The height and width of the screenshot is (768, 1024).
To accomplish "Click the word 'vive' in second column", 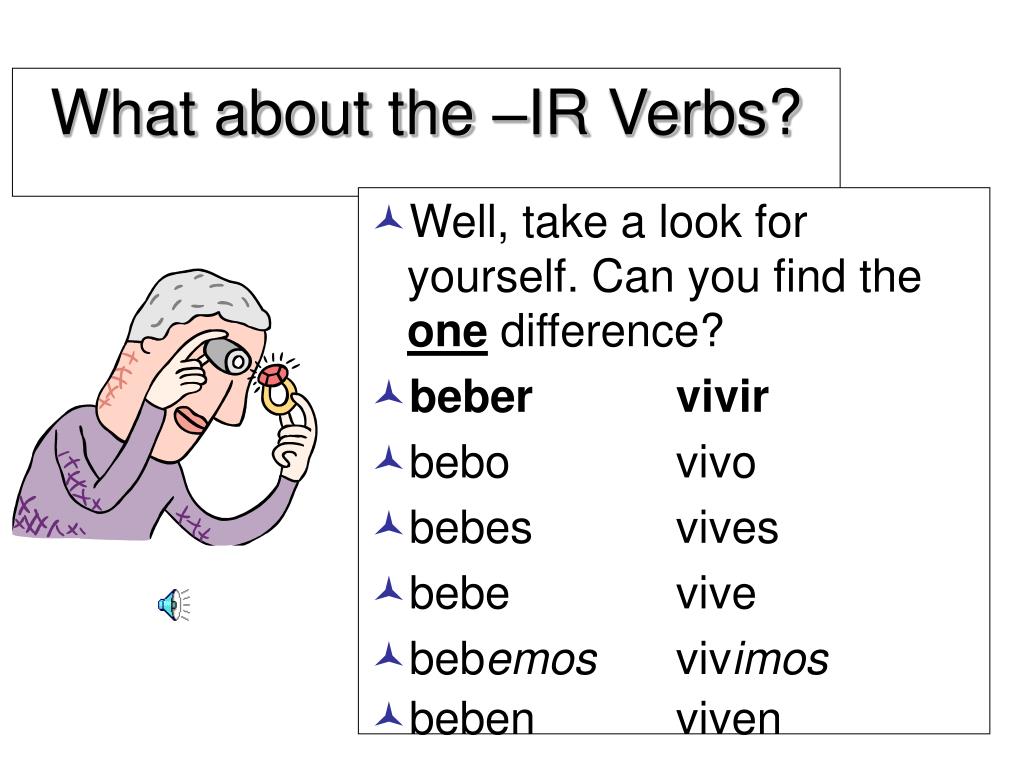I will pyautogui.click(x=716, y=593).
